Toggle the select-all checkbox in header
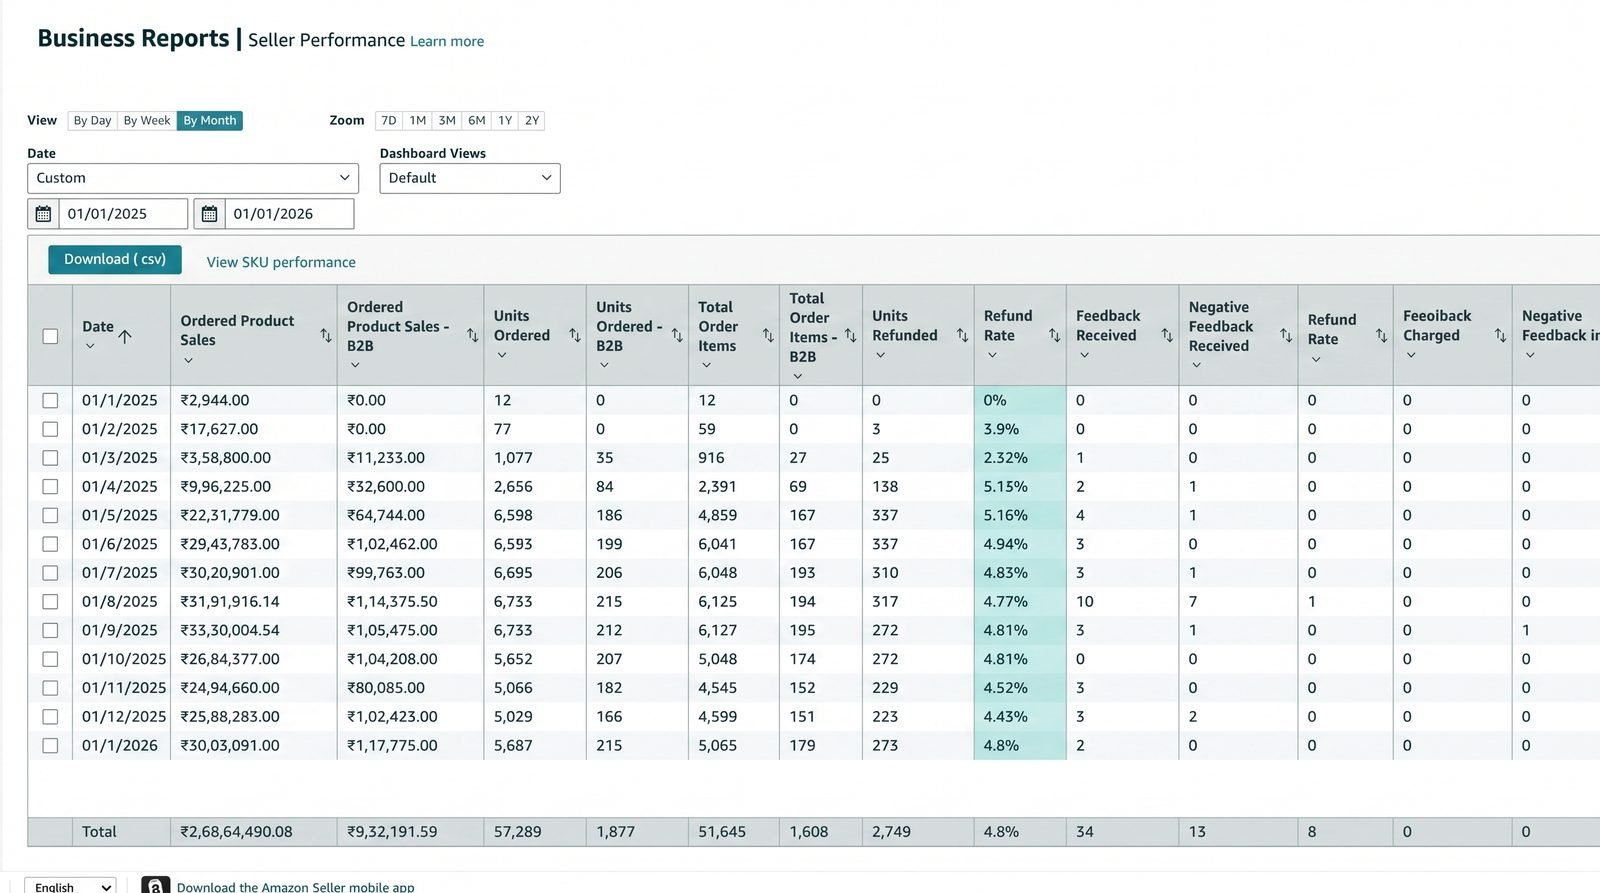The image size is (1600, 893). [x=50, y=336]
